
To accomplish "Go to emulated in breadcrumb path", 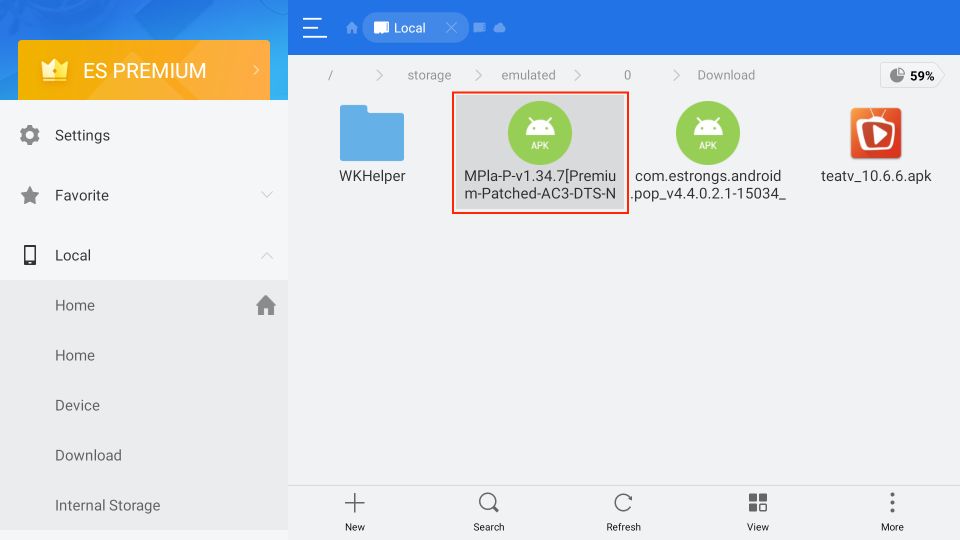I will [528, 75].
